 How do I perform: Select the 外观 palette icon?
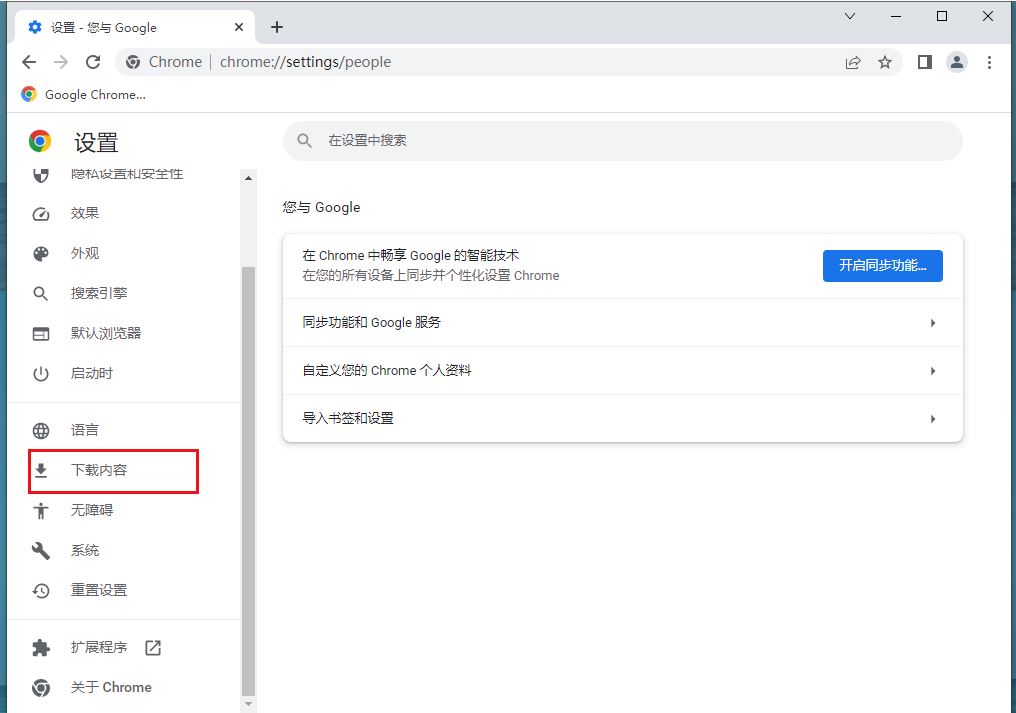click(41, 253)
